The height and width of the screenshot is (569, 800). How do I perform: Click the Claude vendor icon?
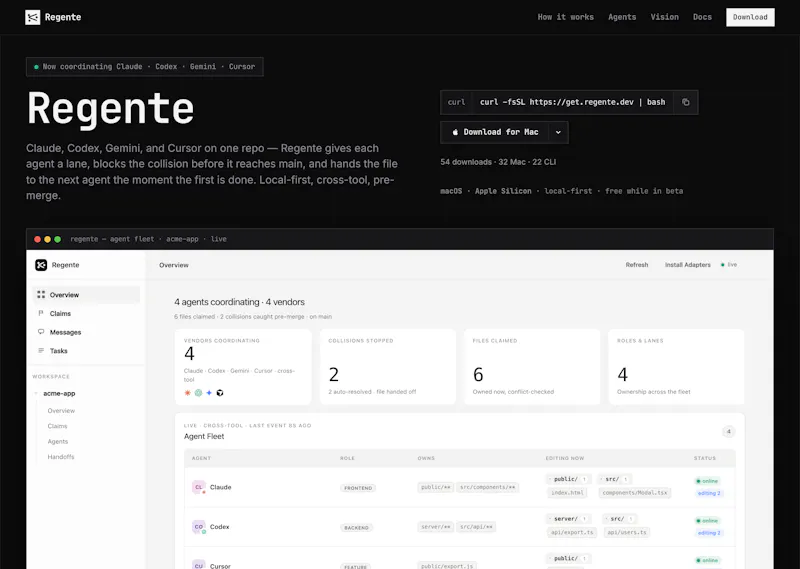(187, 393)
